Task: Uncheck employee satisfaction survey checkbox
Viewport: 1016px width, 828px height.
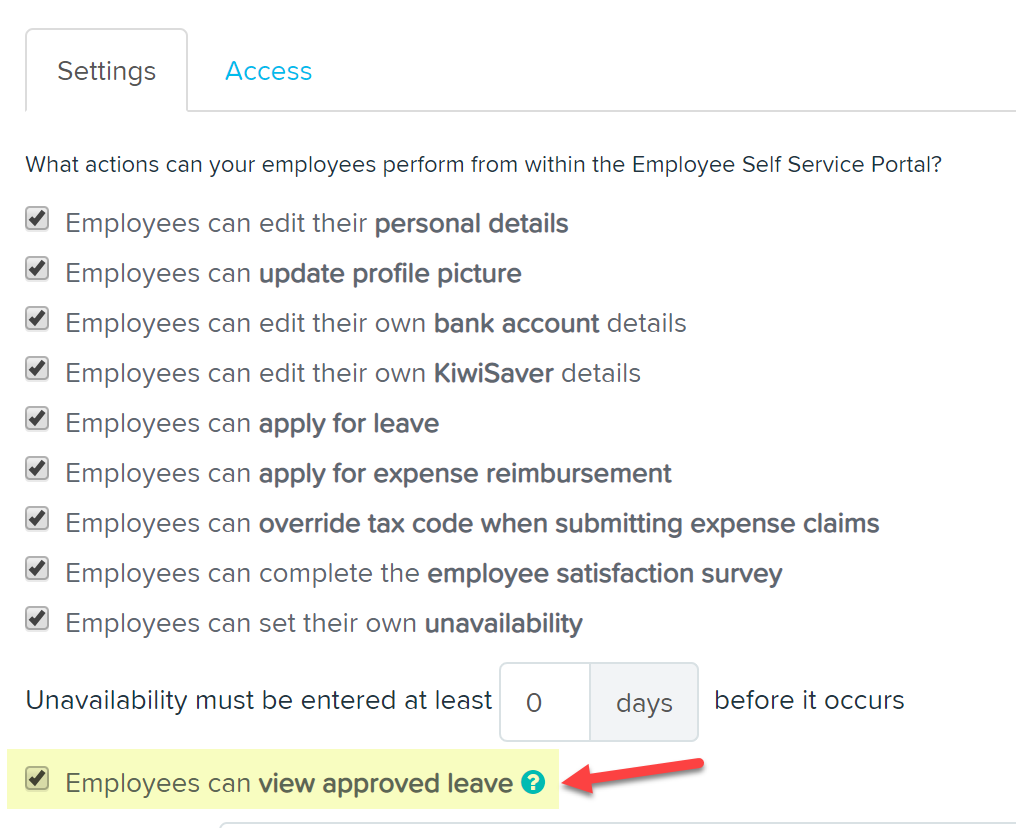Action: [37, 569]
